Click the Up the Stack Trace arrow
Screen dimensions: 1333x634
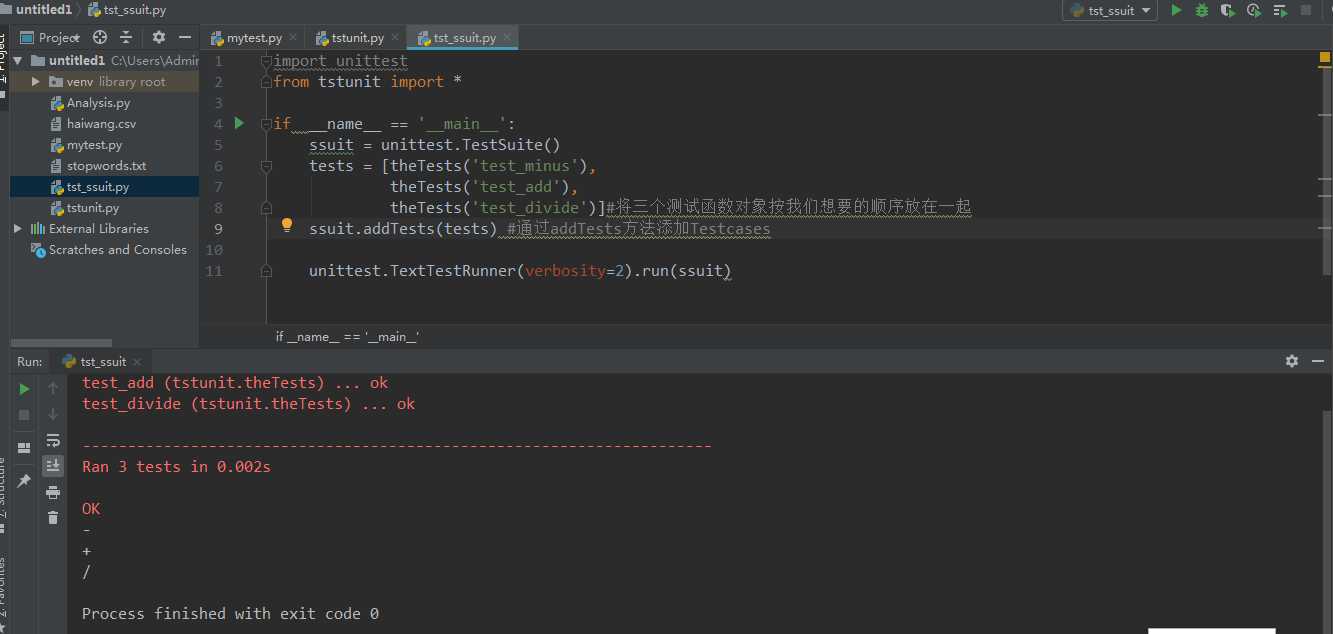(x=53, y=389)
